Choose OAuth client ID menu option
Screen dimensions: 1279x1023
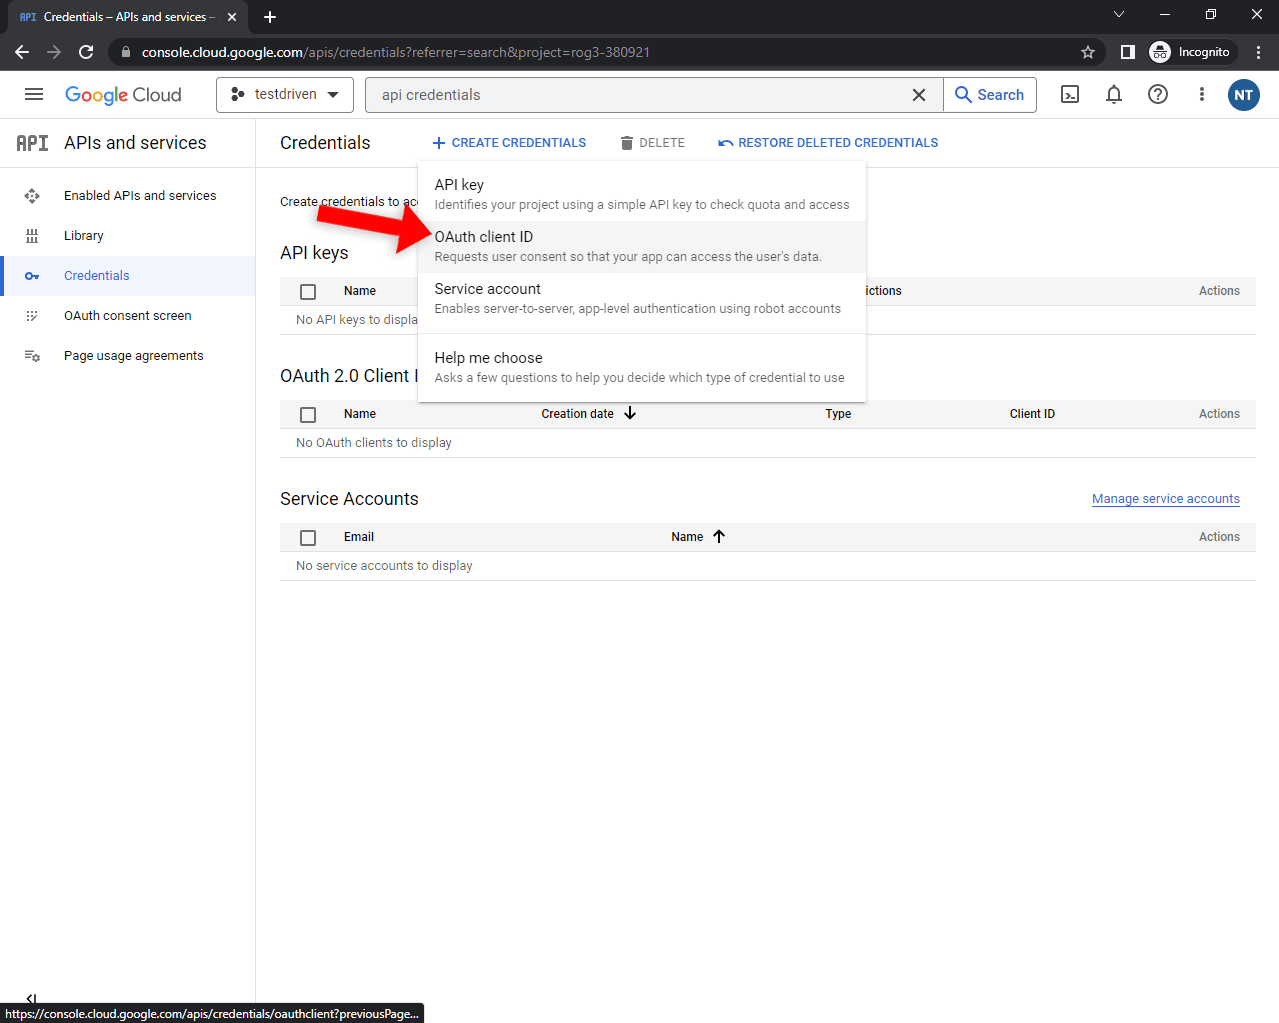(x=642, y=246)
